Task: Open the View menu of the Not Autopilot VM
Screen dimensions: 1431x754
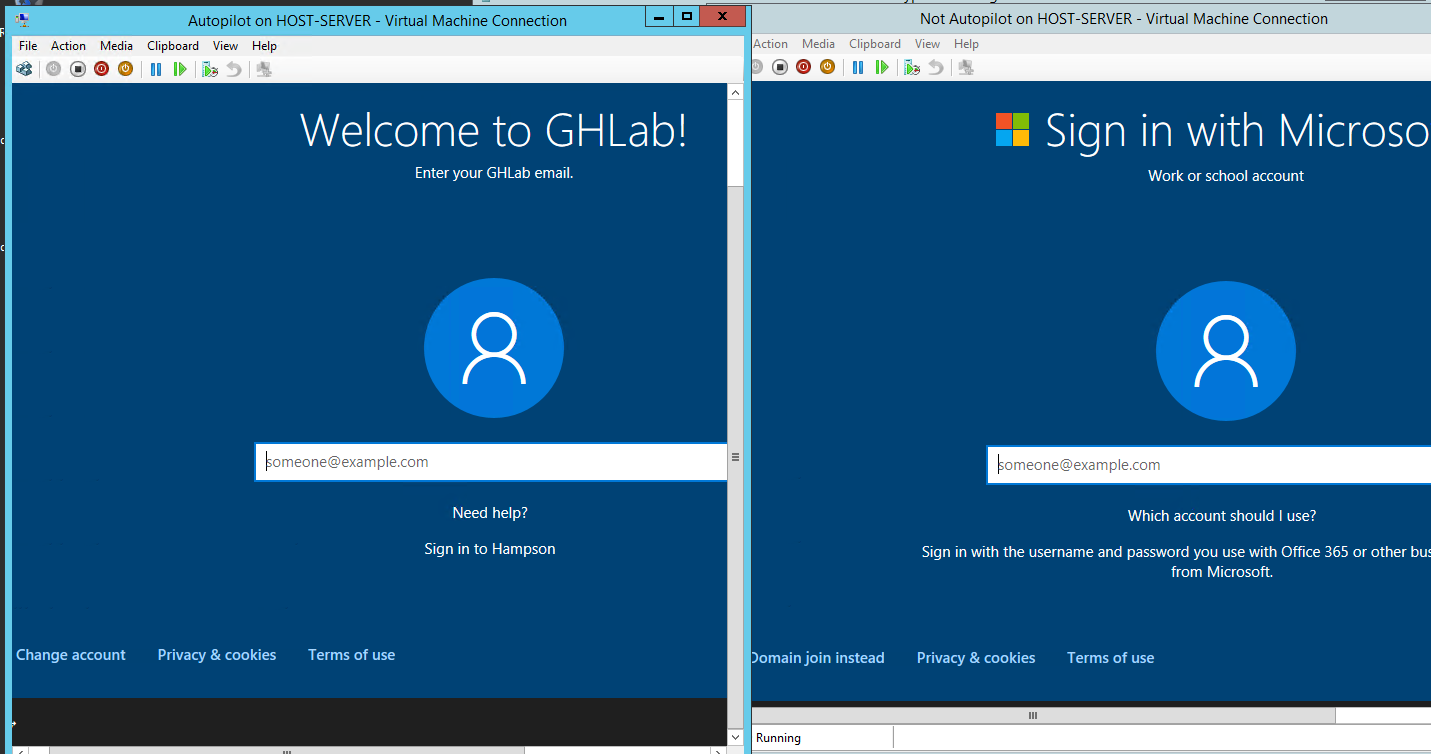Action: tap(927, 43)
